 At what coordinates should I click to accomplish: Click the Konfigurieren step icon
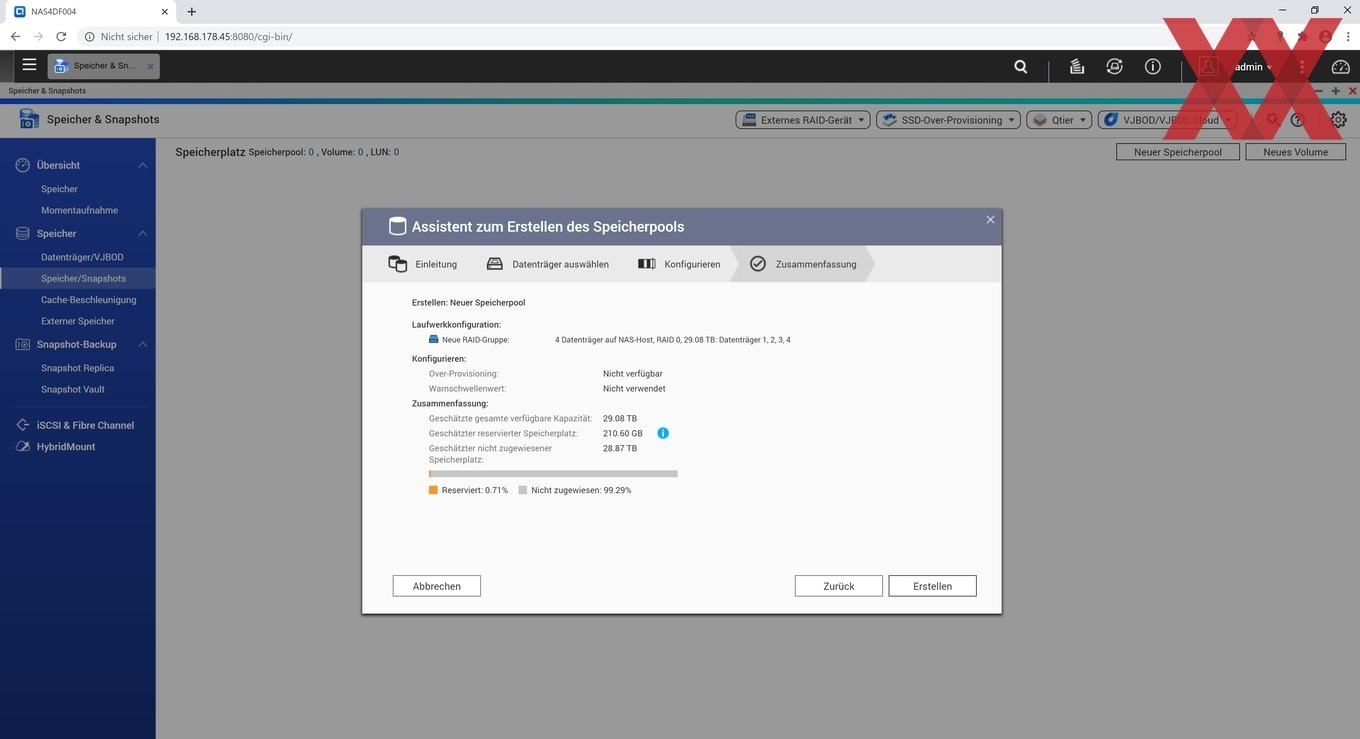point(646,264)
